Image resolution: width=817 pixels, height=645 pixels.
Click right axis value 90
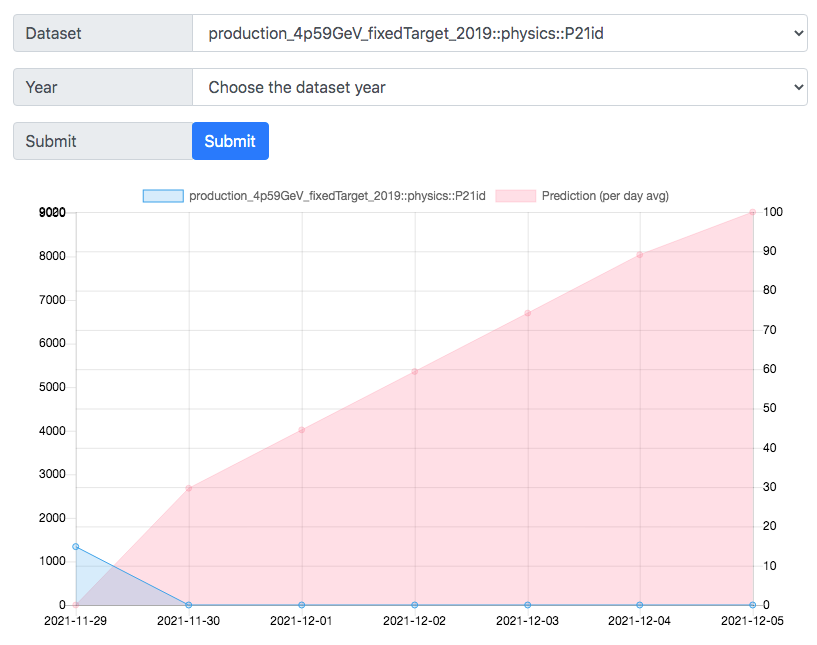click(x=770, y=251)
